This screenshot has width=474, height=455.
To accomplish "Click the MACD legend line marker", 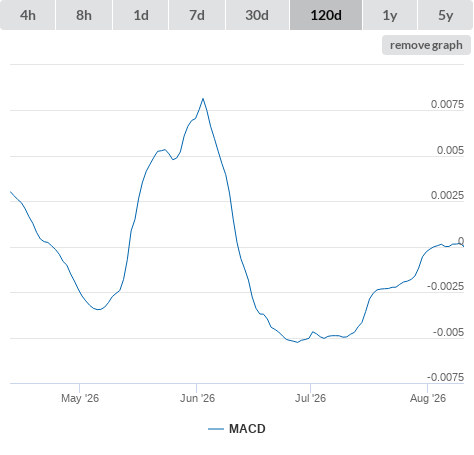I will (x=216, y=429).
